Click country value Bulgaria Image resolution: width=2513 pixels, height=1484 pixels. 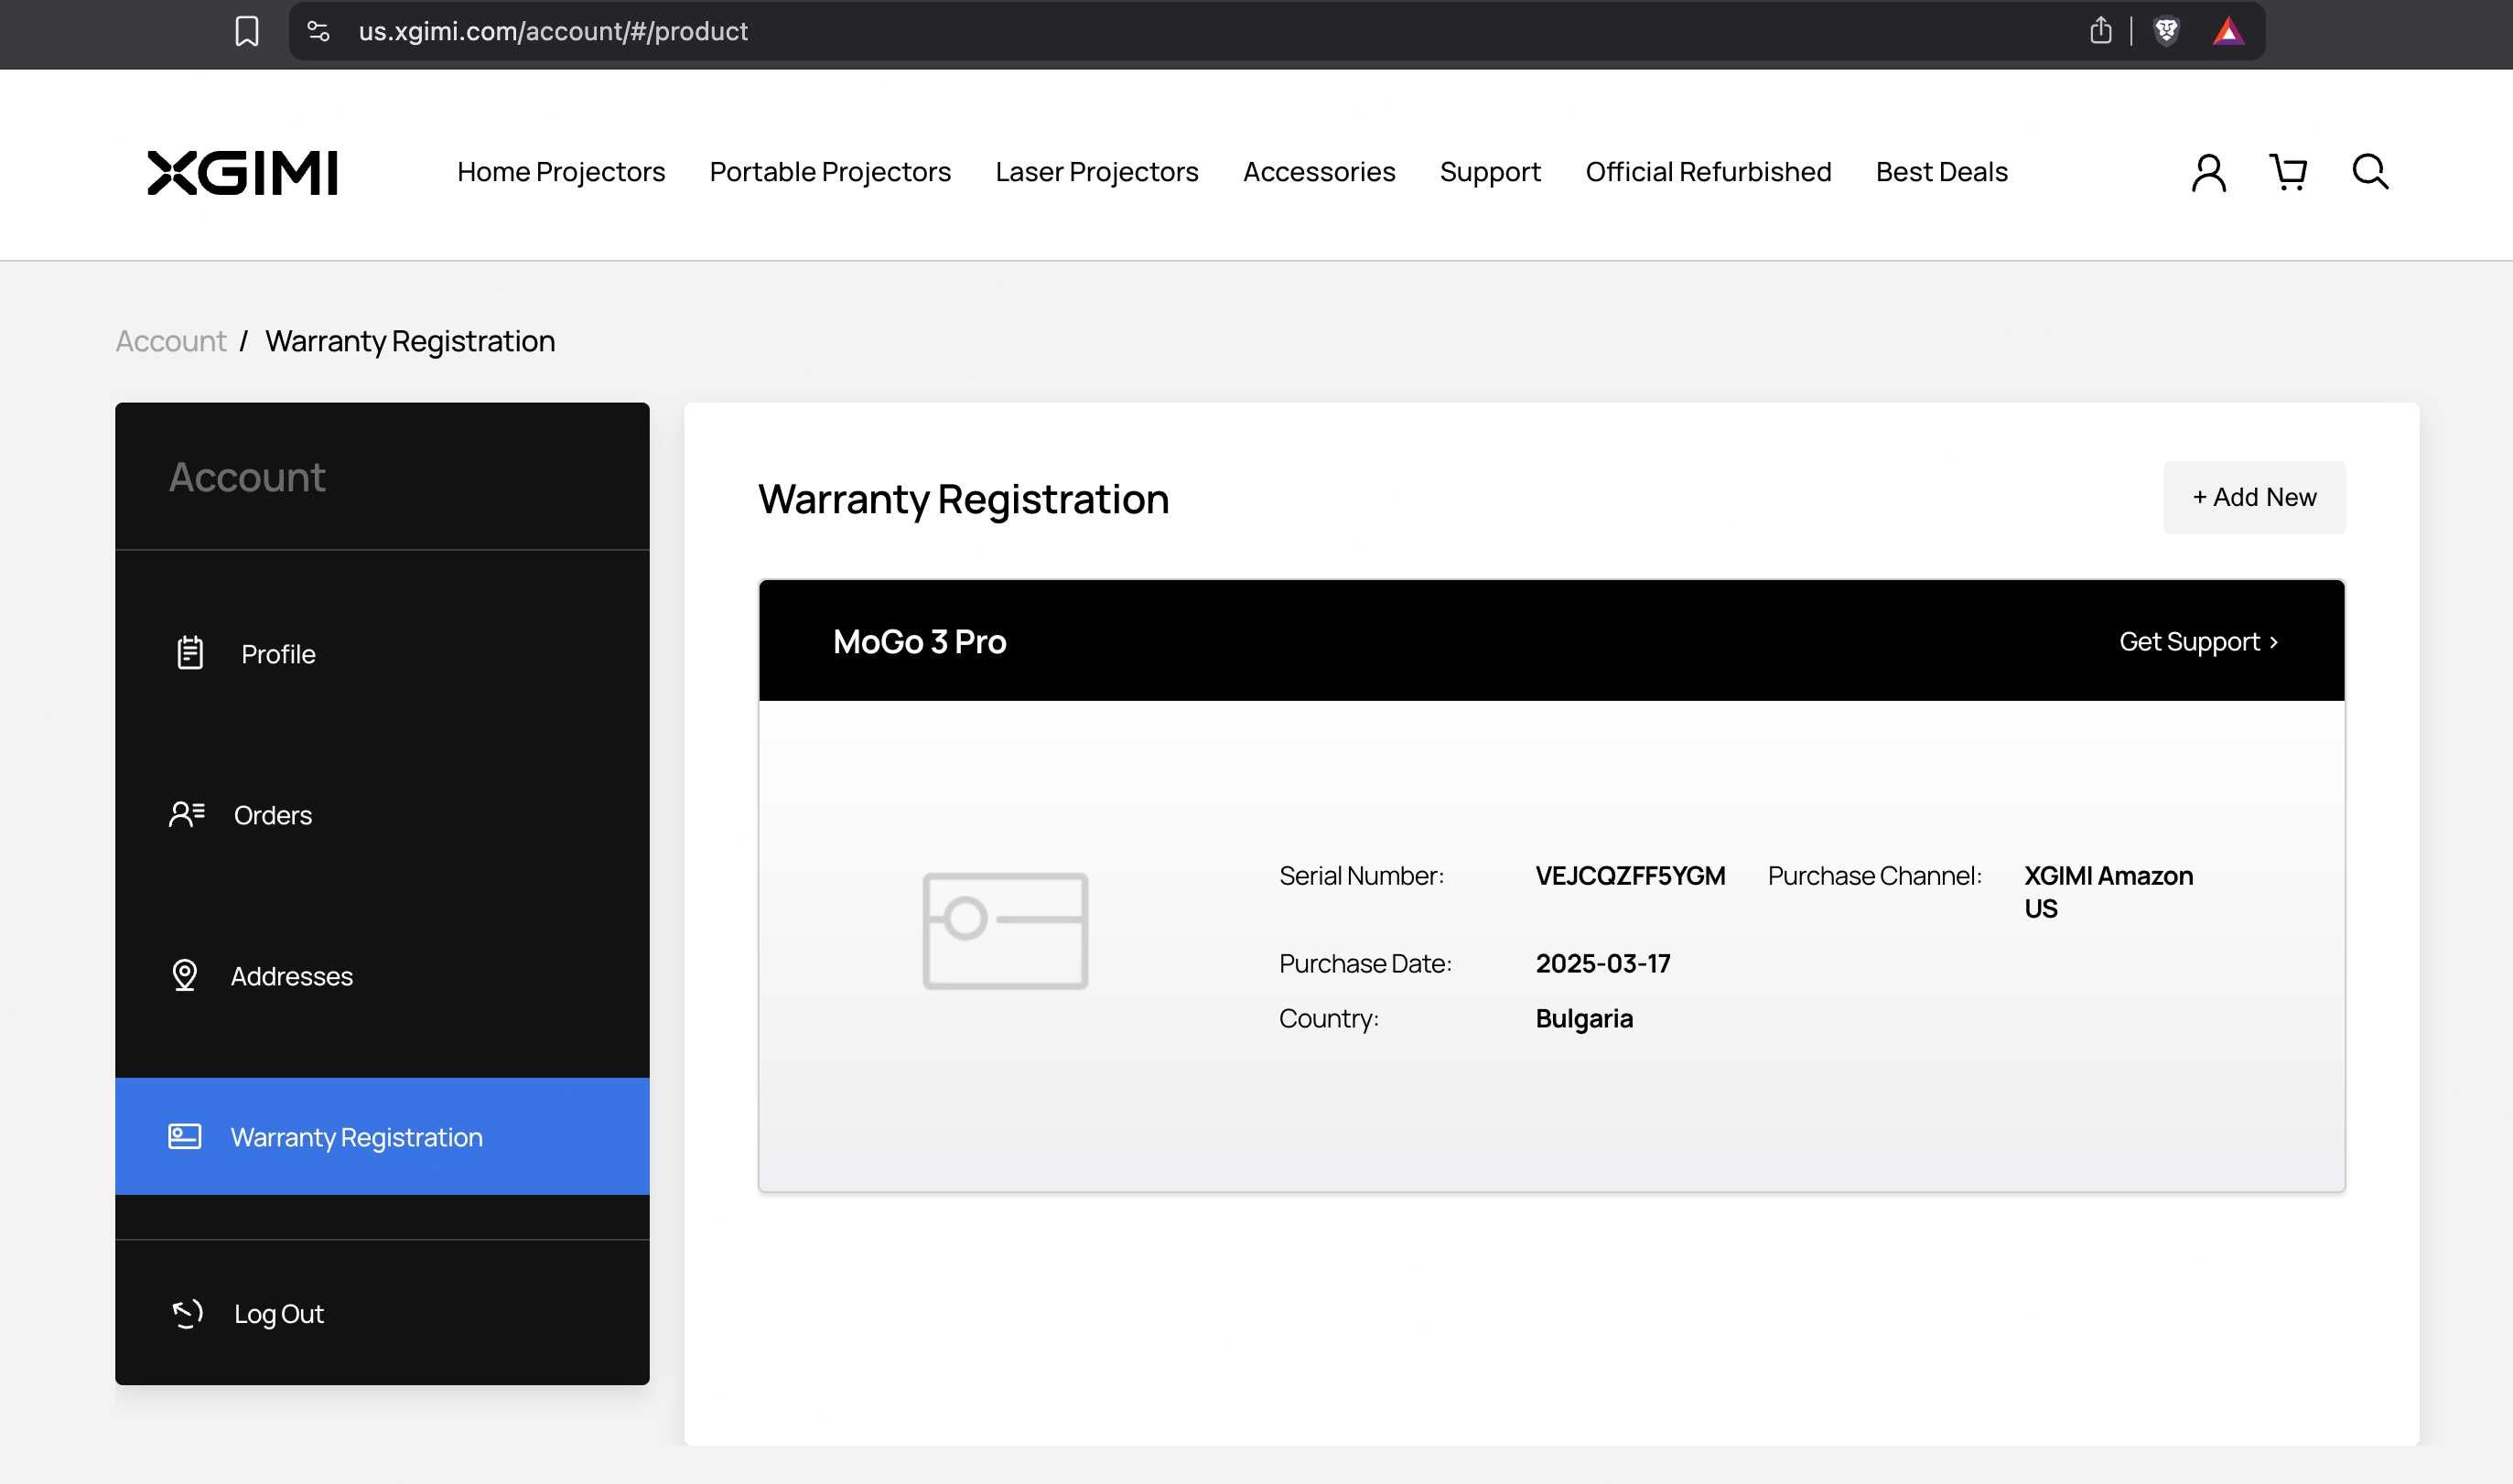(1584, 1019)
